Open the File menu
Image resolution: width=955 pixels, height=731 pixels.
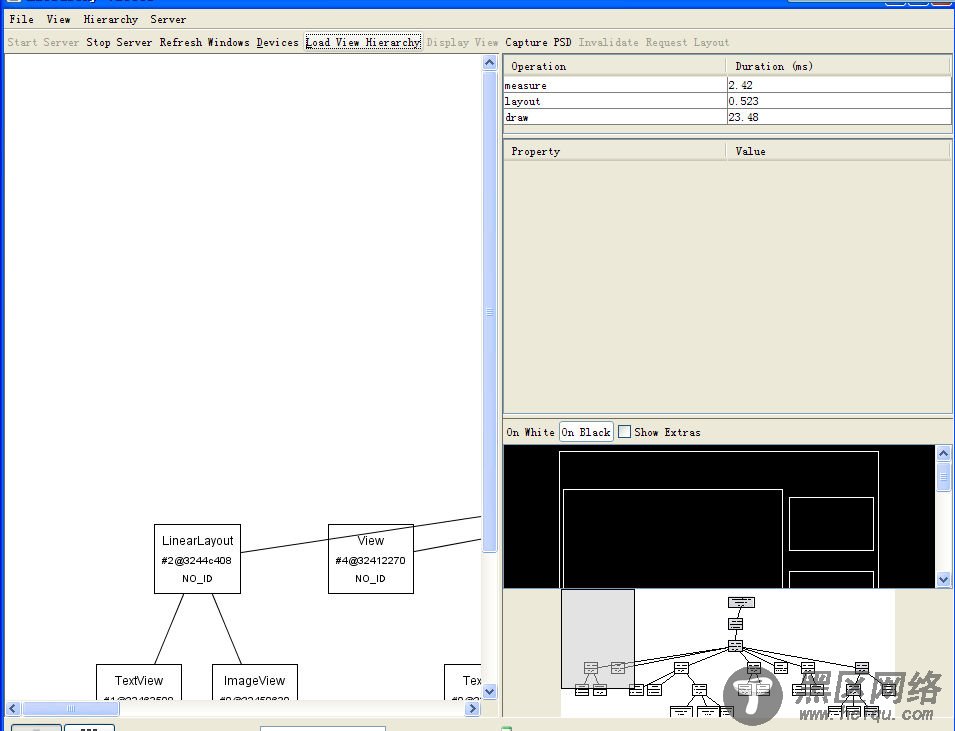click(x=21, y=19)
